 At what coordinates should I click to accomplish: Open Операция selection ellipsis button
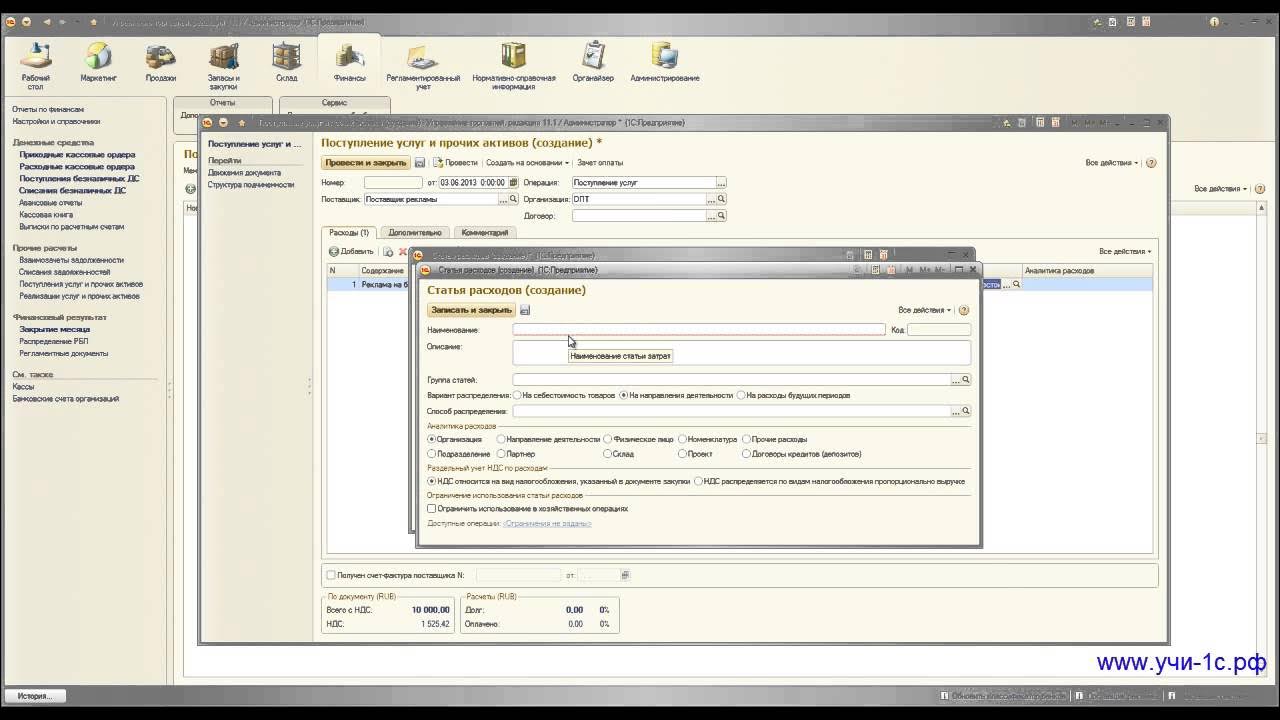(721, 183)
